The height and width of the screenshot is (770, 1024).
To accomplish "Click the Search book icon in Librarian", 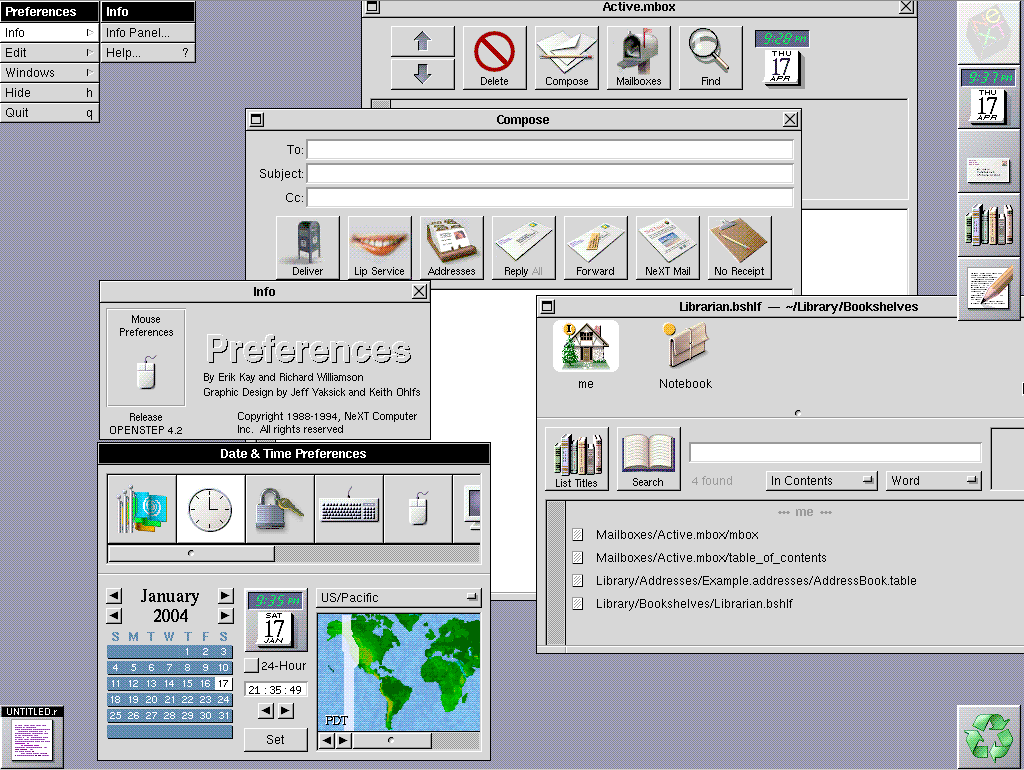I will 648,459.
